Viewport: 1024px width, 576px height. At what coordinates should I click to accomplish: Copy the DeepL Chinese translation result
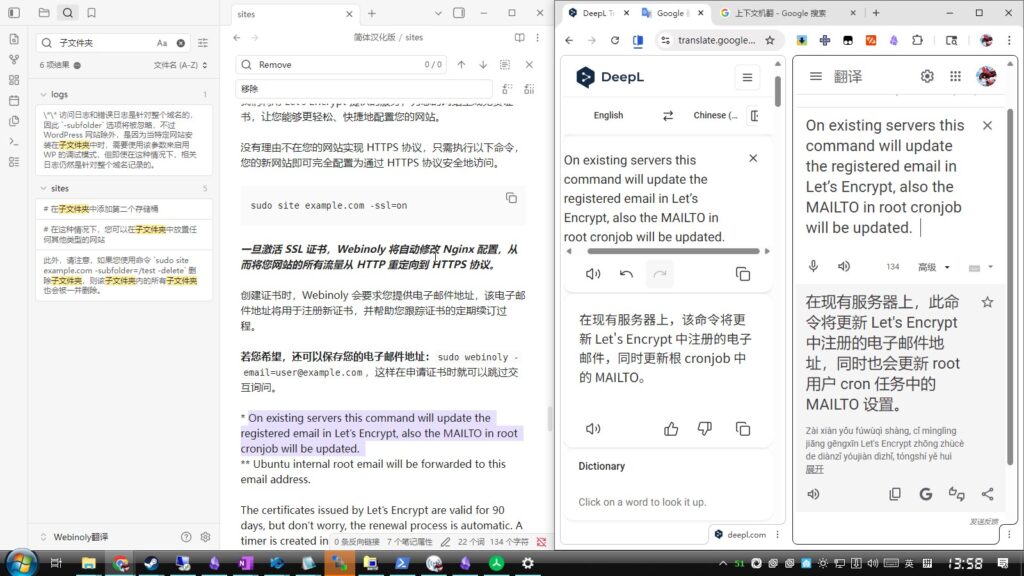click(x=742, y=428)
